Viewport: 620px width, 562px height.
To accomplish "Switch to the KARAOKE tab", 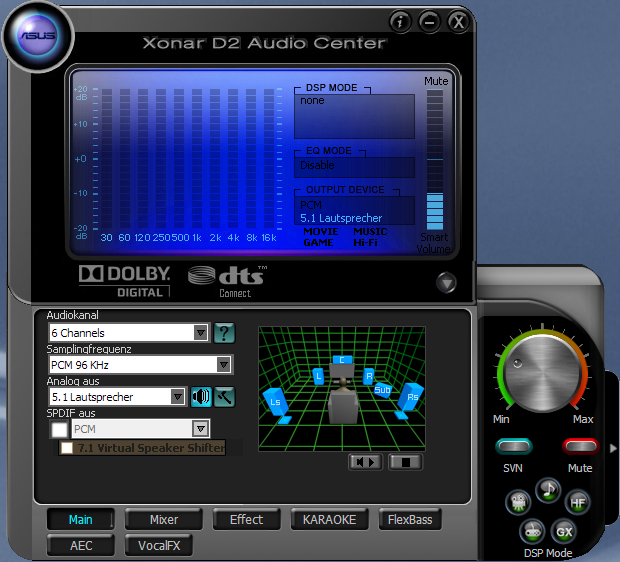I will pyautogui.click(x=329, y=519).
